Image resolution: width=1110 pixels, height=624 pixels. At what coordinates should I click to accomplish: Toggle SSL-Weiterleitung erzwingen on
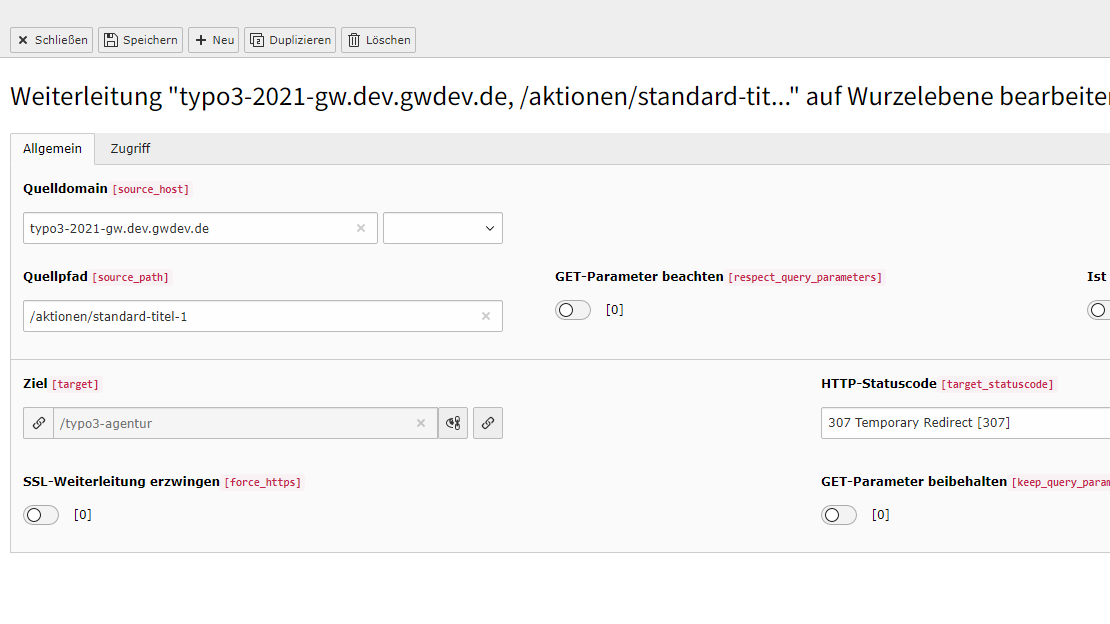(x=41, y=514)
